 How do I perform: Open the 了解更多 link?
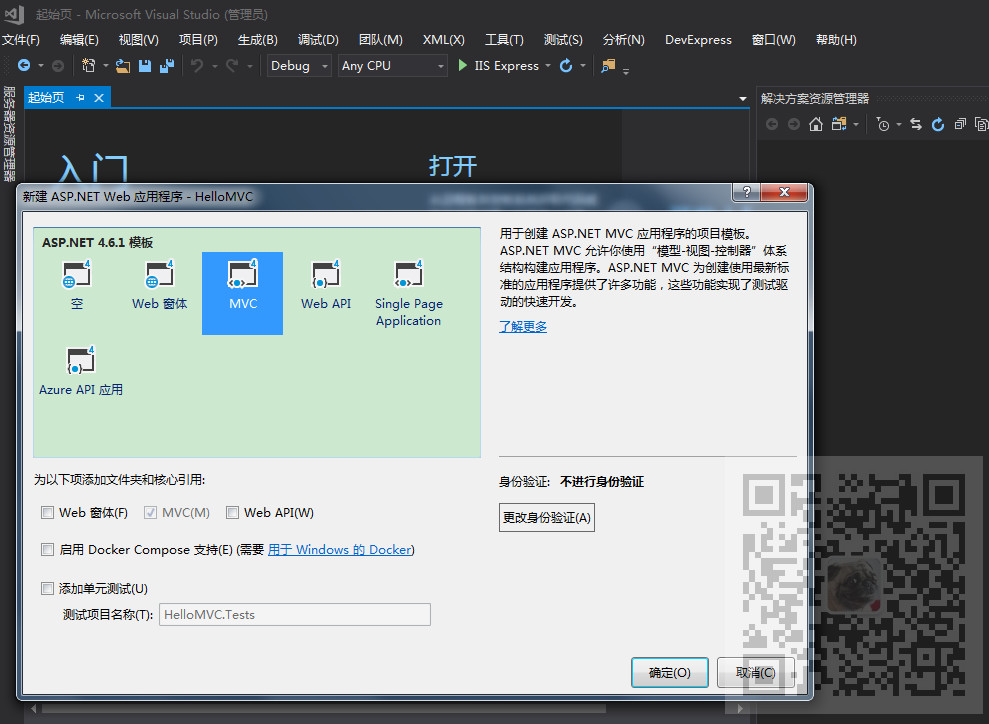click(522, 326)
